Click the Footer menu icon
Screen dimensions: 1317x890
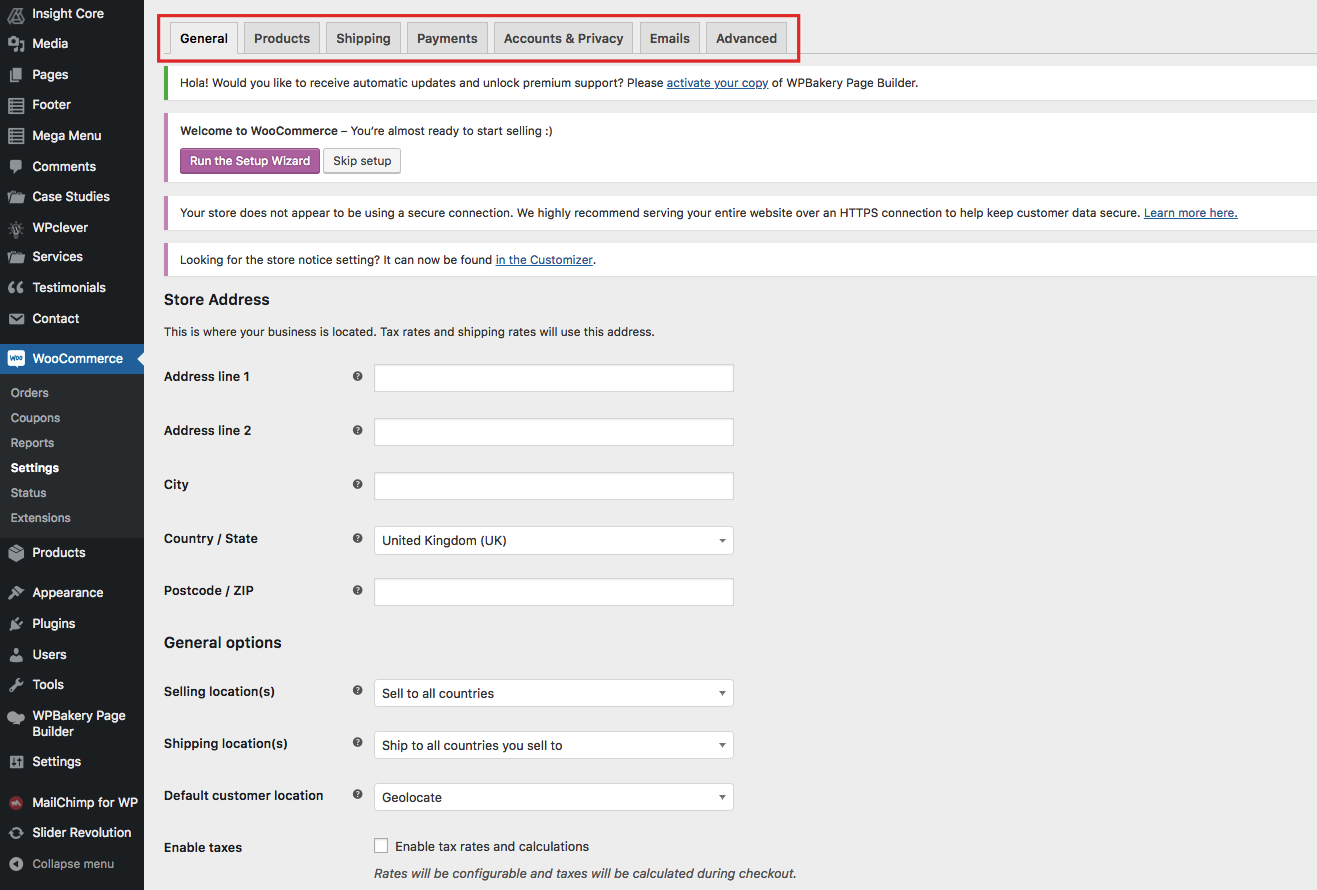(16, 105)
